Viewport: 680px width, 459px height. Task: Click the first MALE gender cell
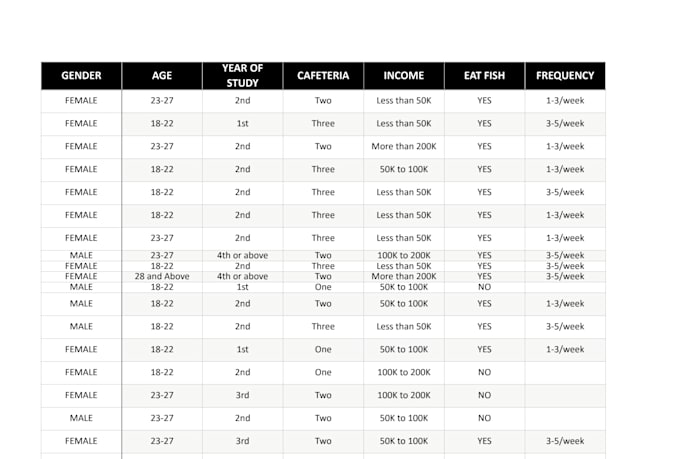pyautogui.click(x=81, y=255)
